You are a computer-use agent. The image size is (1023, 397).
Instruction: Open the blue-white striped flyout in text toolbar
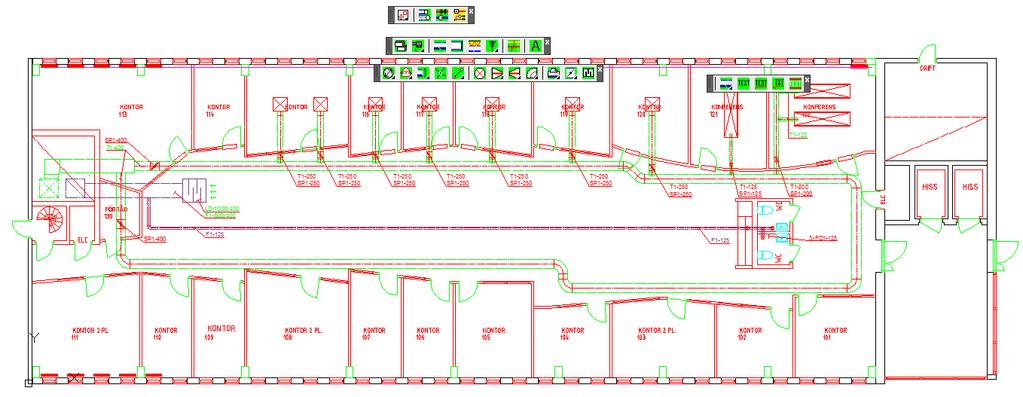click(x=726, y=83)
